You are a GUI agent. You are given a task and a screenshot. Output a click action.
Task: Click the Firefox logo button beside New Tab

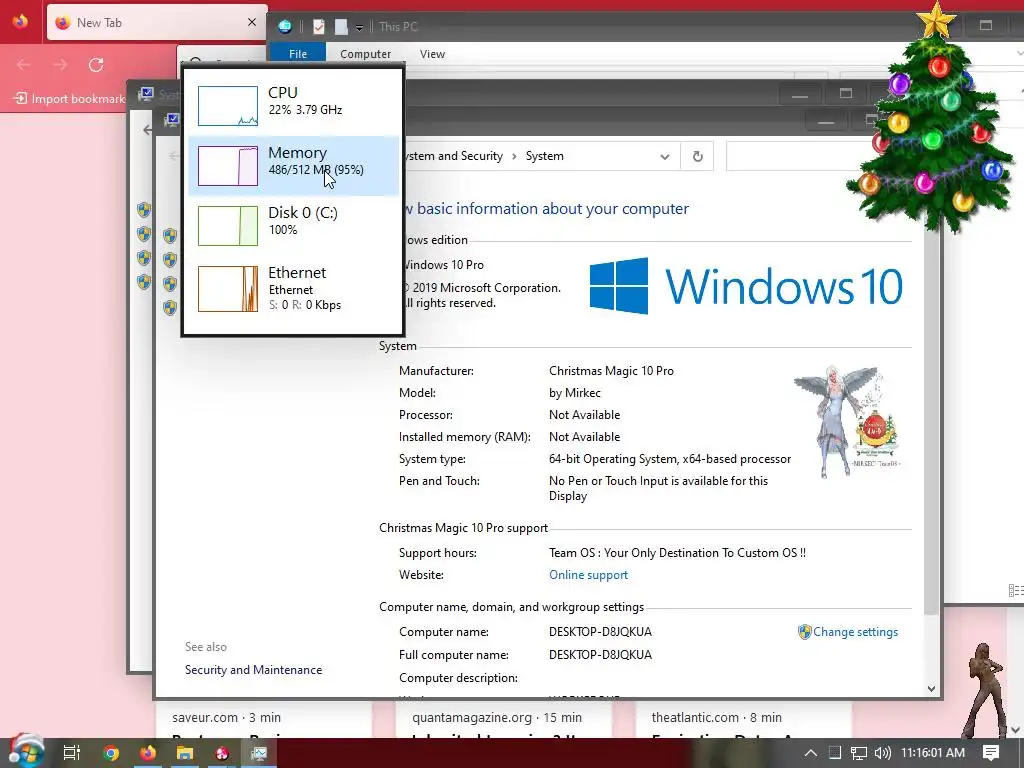(x=20, y=22)
